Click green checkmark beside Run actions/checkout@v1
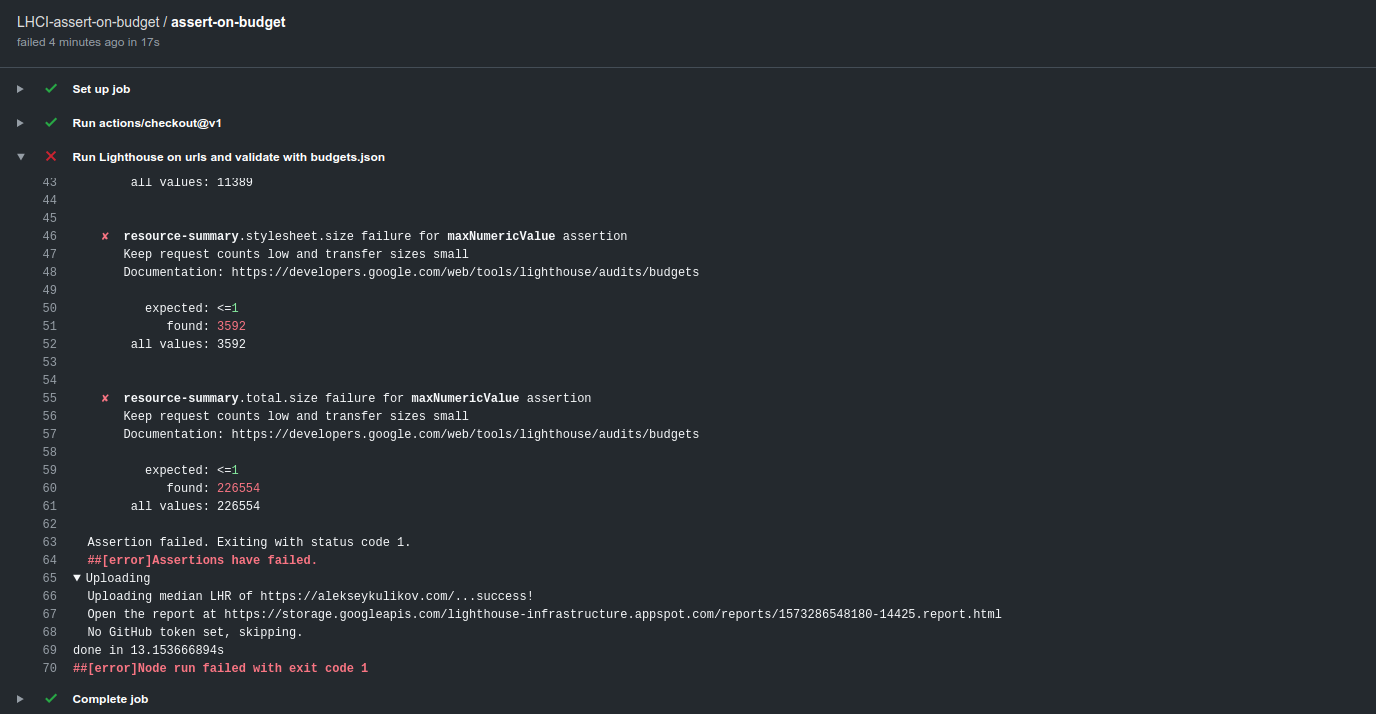The image size is (1376, 714). (x=51, y=123)
